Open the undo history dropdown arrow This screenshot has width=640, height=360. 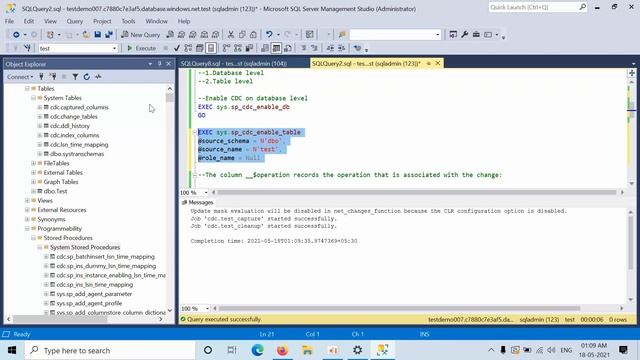(x=278, y=35)
